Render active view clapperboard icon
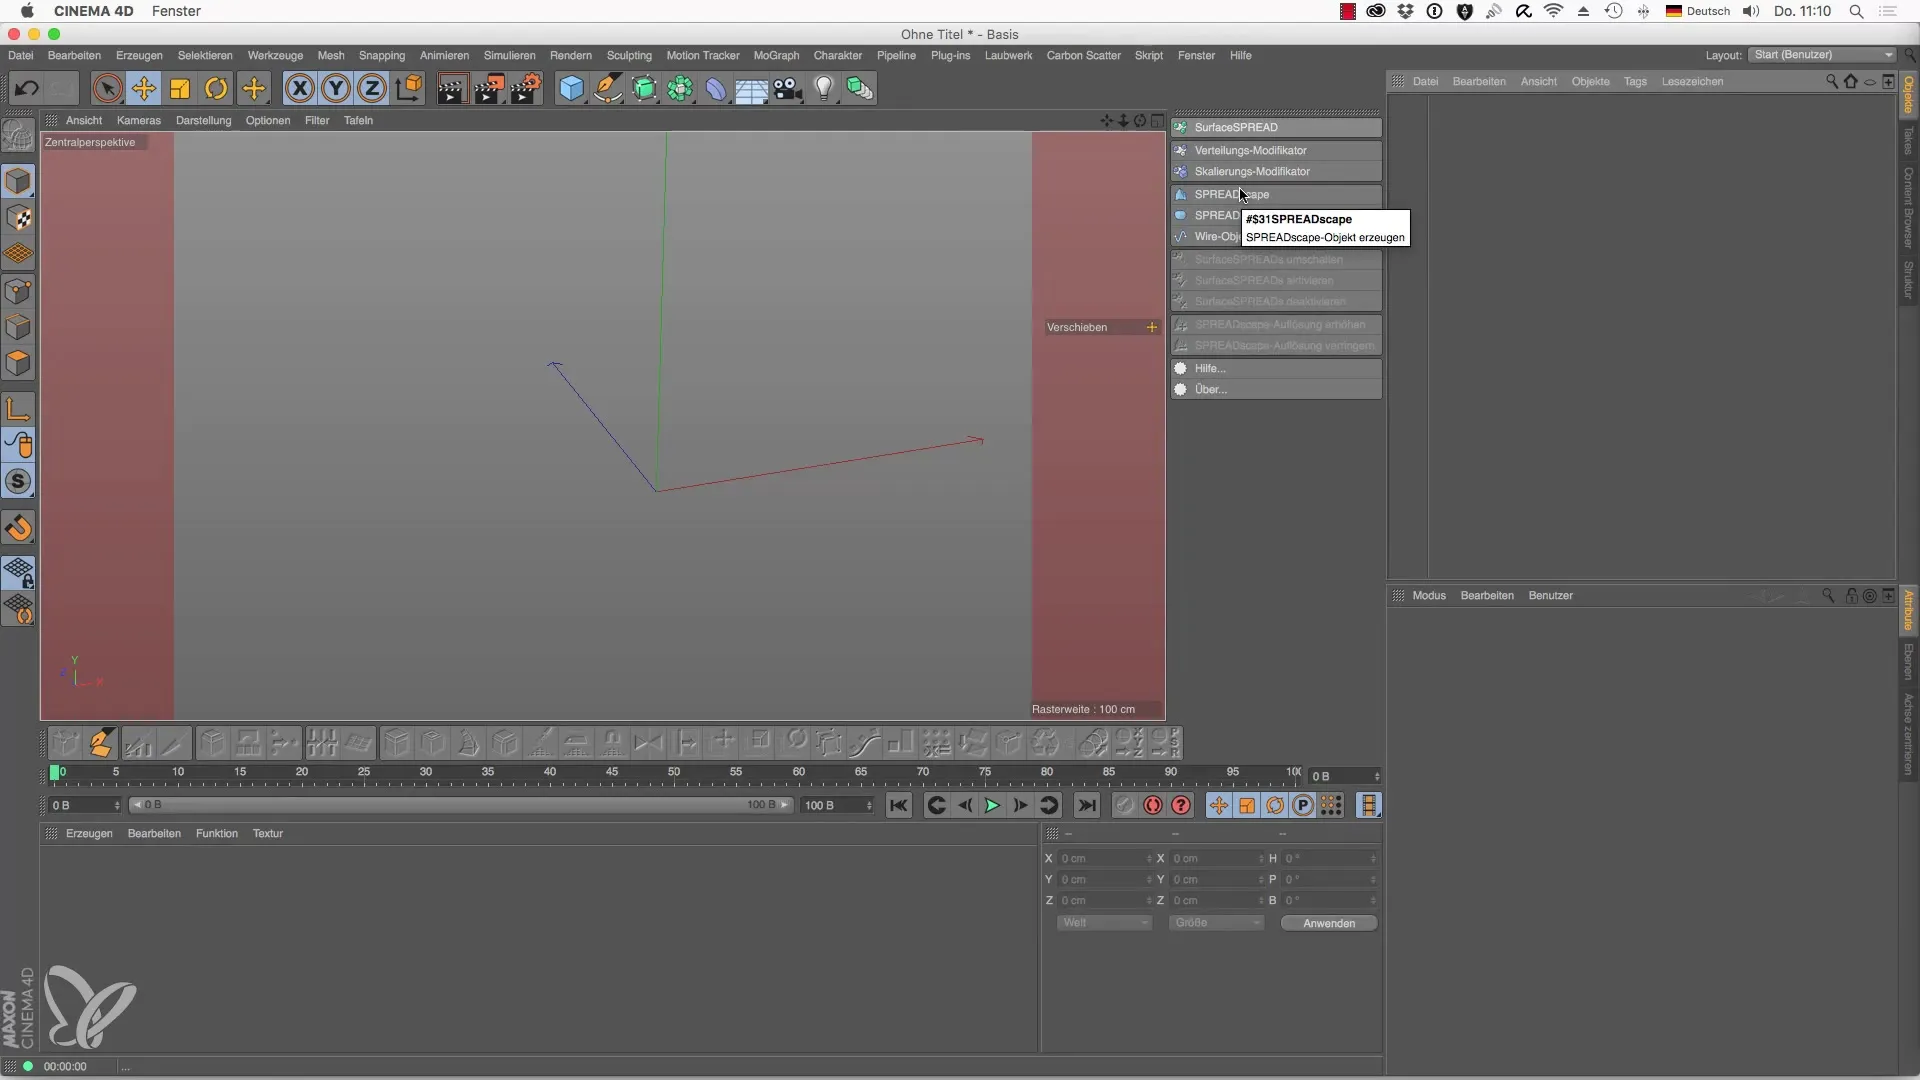The image size is (1920, 1080). (451, 89)
